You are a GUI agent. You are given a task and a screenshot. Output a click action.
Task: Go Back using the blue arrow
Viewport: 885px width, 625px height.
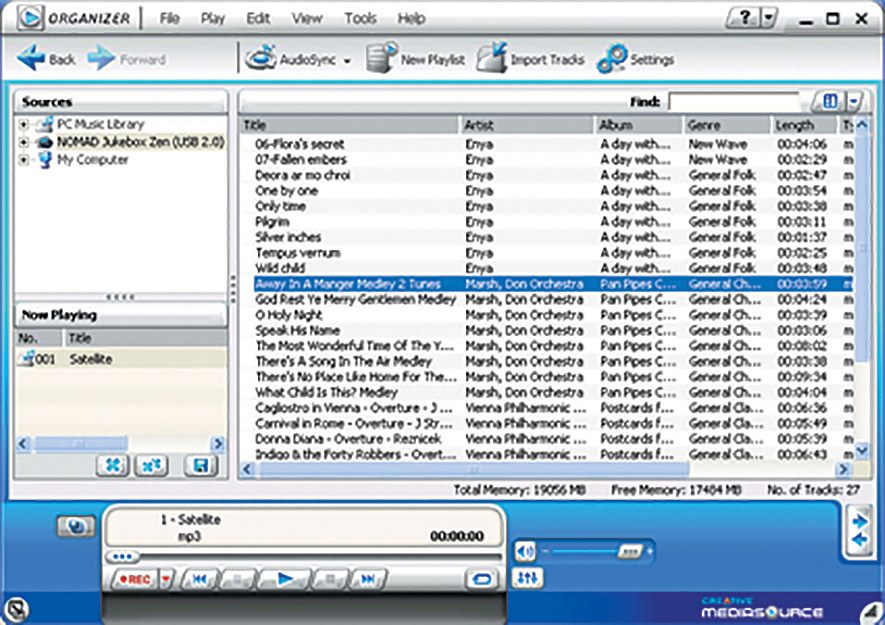click(45, 58)
